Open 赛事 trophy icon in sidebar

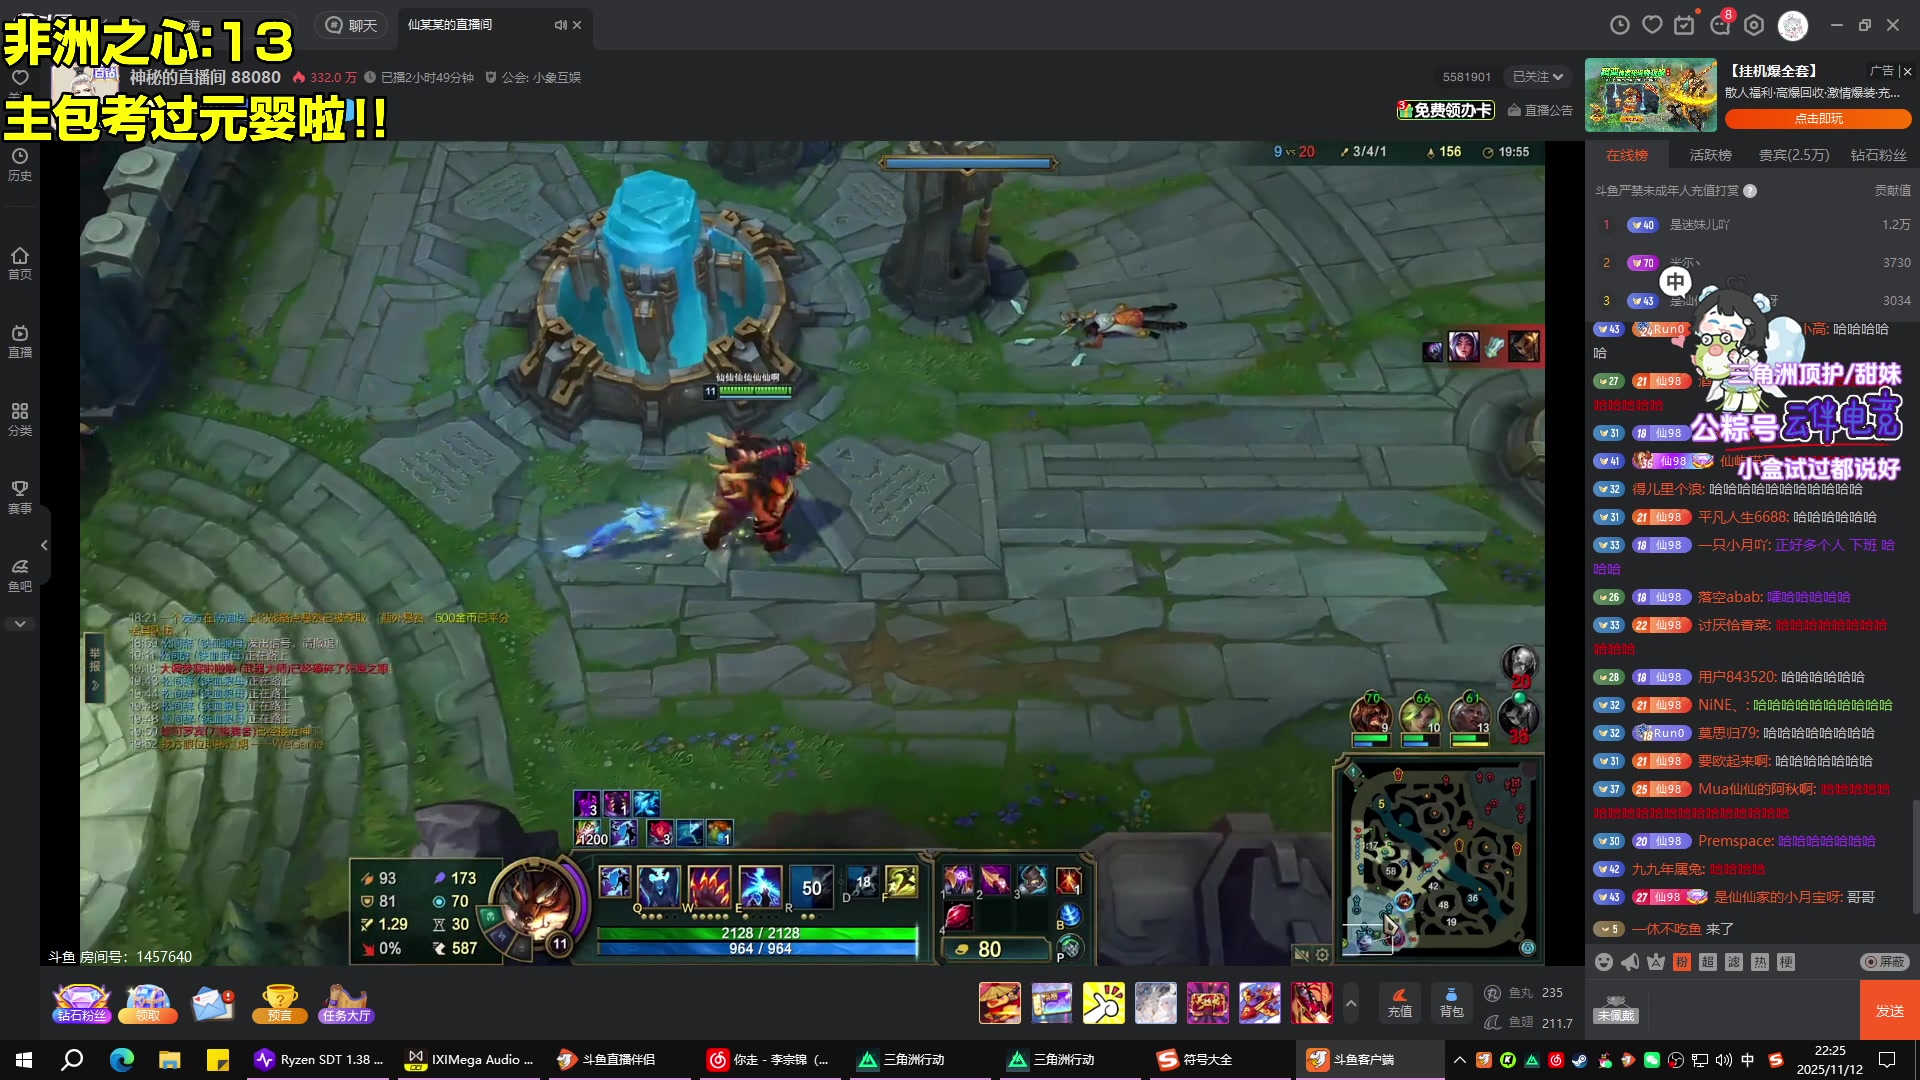tap(20, 496)
